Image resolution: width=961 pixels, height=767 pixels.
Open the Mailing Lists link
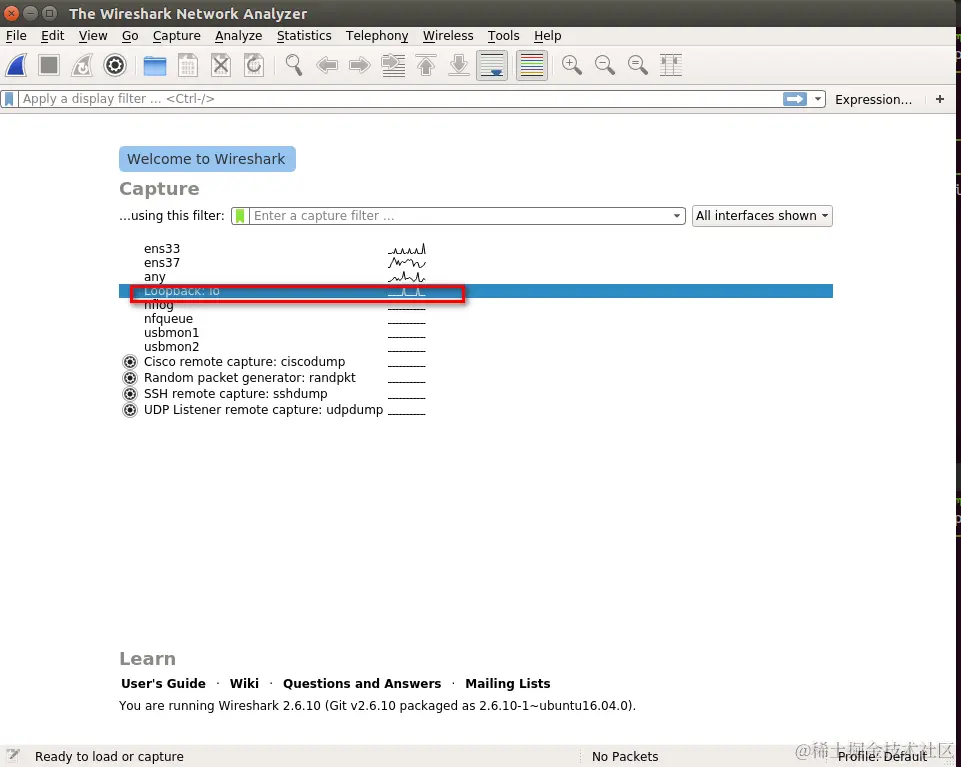pyautogui.click(x=507, y=684)
